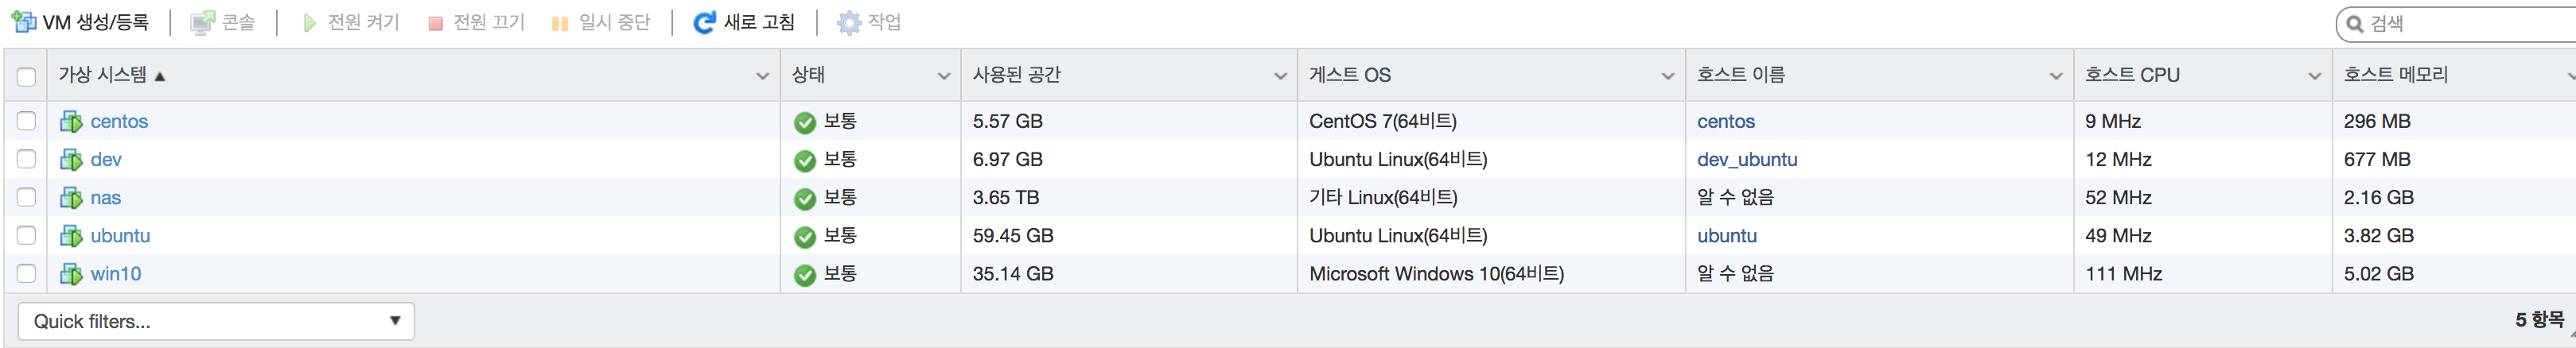Click the VM icon beside dev
2576x348 pixels.
[71, 159]
